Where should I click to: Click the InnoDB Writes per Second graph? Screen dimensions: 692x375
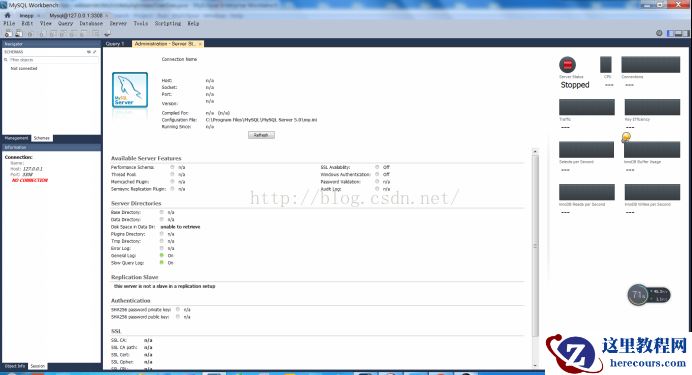pyautogui.click(x=652, y=192)
